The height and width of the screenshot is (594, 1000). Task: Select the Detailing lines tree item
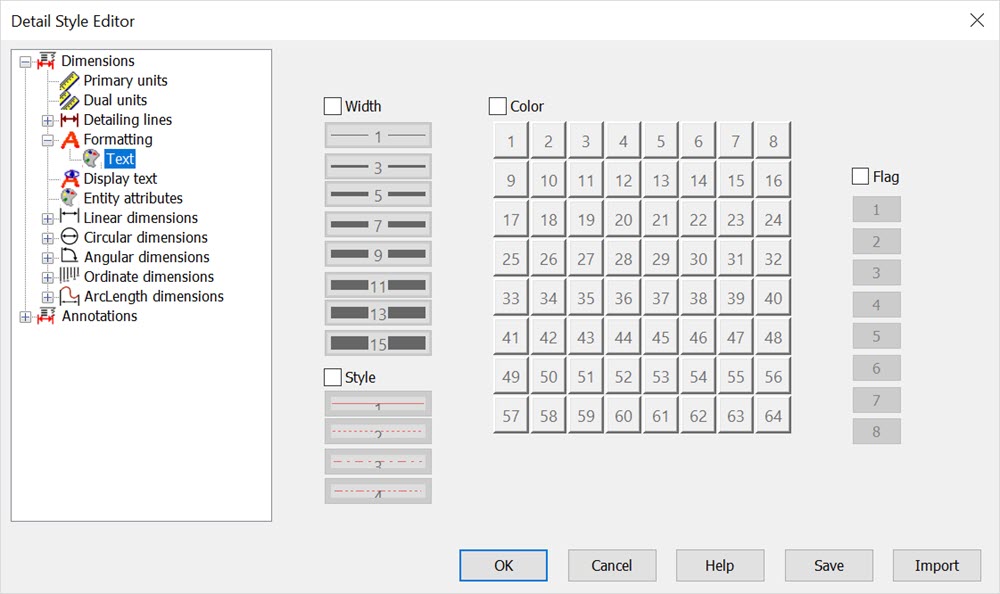pyautogui.click(x=127, y=120)
